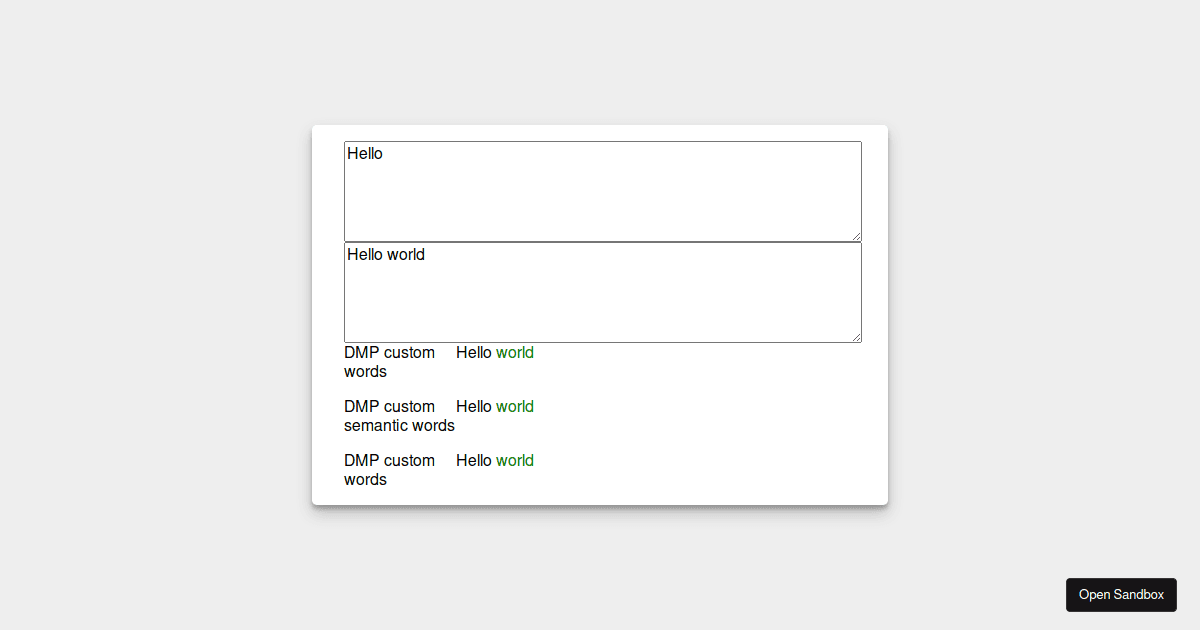Click "Hello" in the bottom diff result

click(x=474, y=461)
